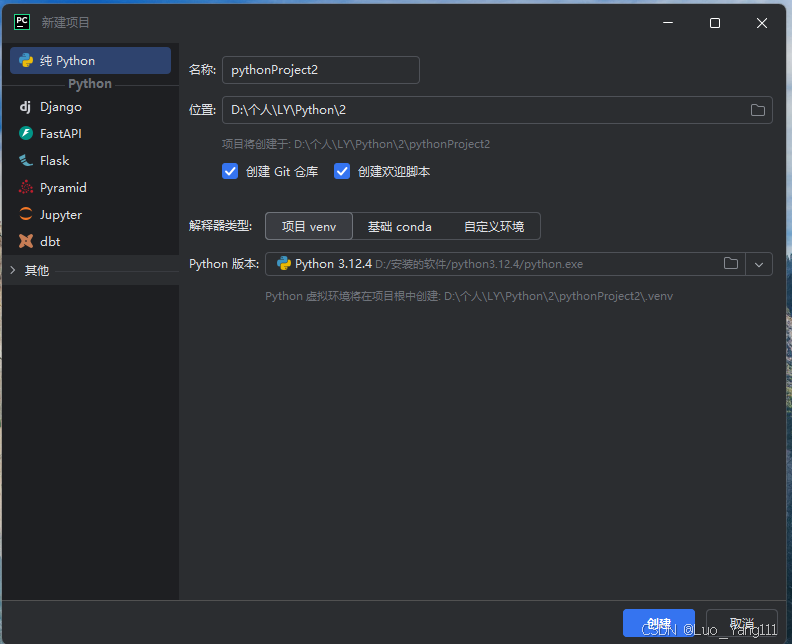Select dbt project type
Image resolution: width=792 pixels, height=644 pixels.
coord(90,241)
